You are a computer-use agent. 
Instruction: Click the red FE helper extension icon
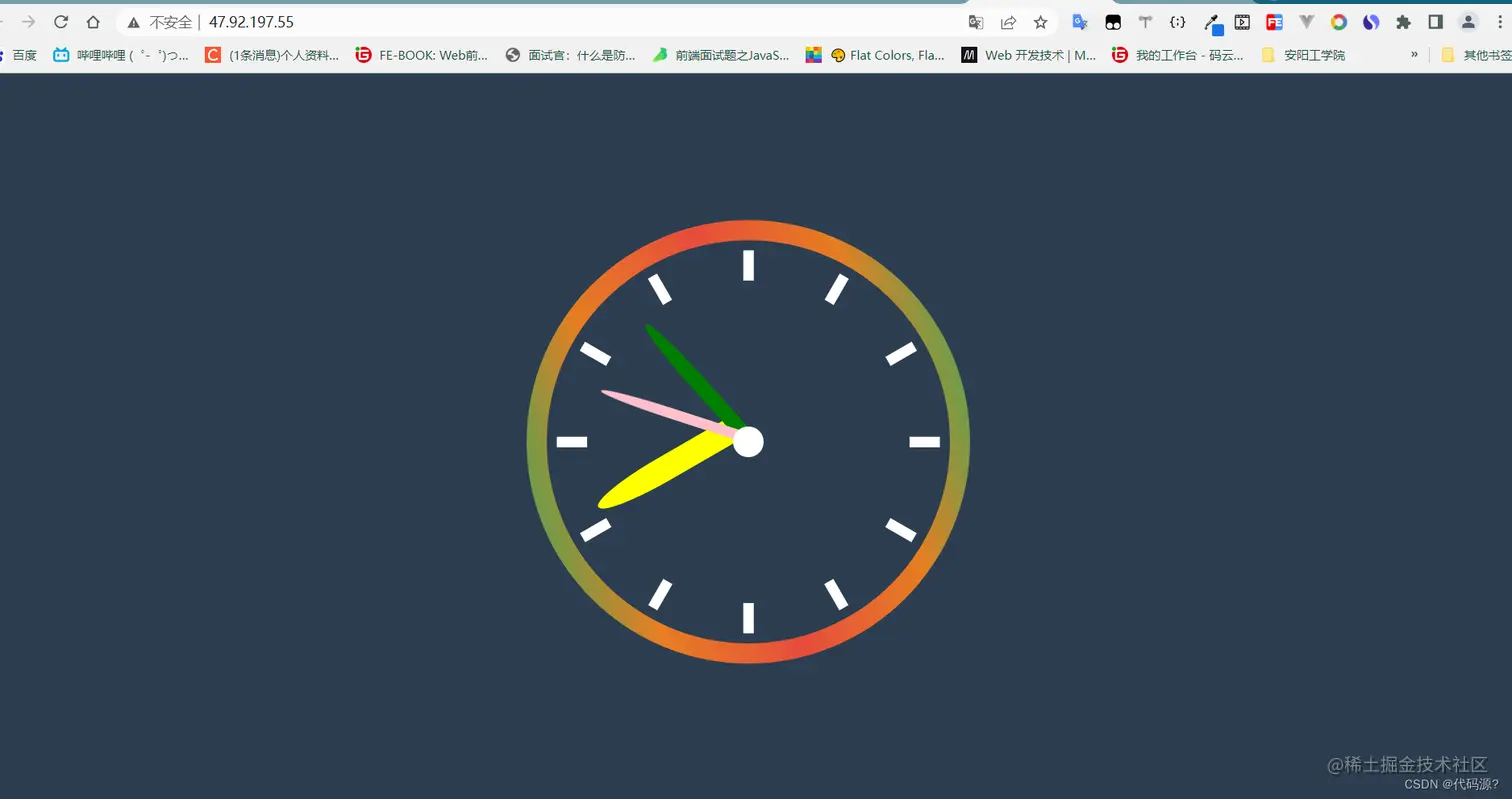pos(1274,22)
